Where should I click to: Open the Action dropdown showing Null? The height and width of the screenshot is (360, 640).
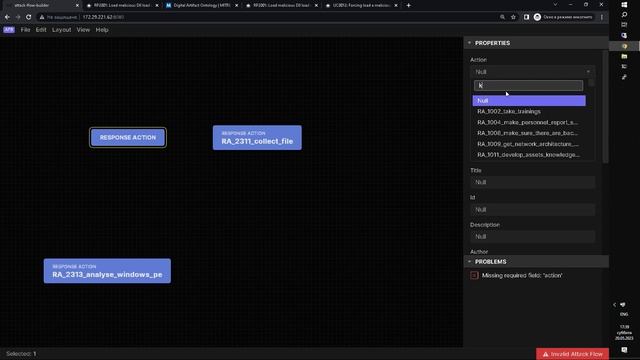click(532, 72)
